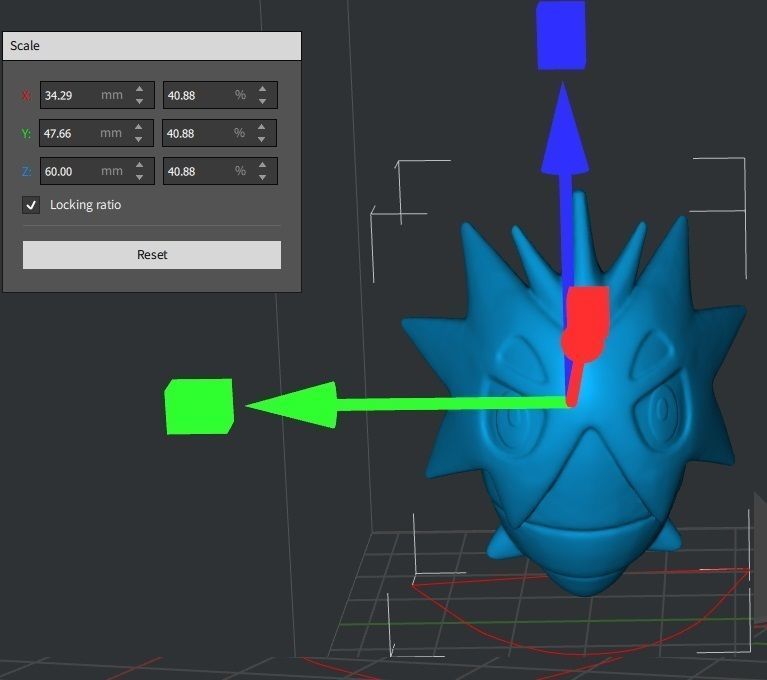The height and width of the screenshot is (680, 767).
Task: Select the blue spiky 3D model
Action: pyautogui.click(x=587, y=479)
